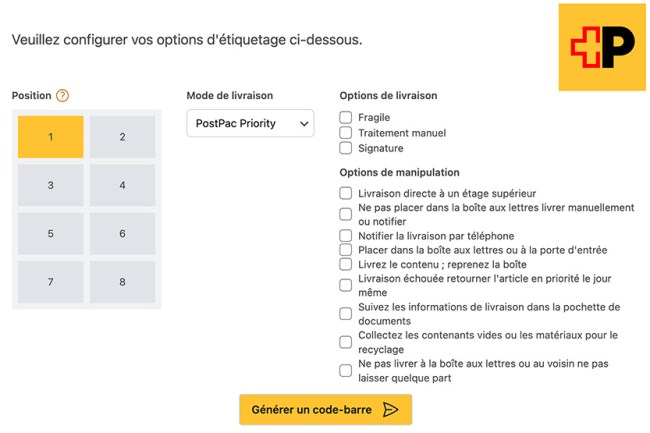Toggle Livrez le contenu ; reprenez la boîte
This screenshot has height=433, width=650.
click(x=346, y=264)
